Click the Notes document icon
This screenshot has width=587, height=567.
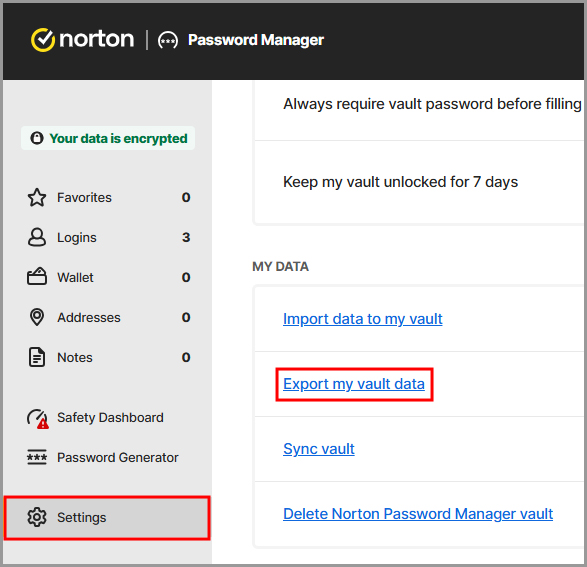[x=37, y=357]
